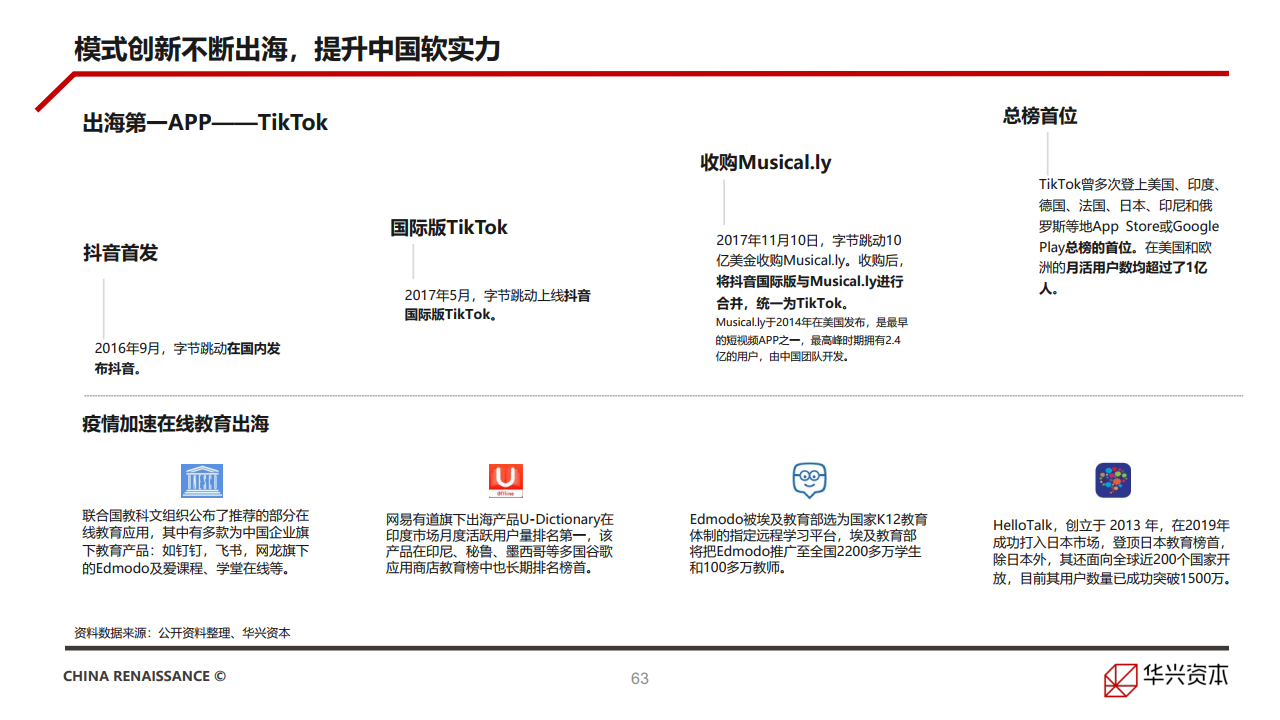Click the 华兴资本 red cube logo
This screenshot has width=1280, height=720.
[1121, 679]
